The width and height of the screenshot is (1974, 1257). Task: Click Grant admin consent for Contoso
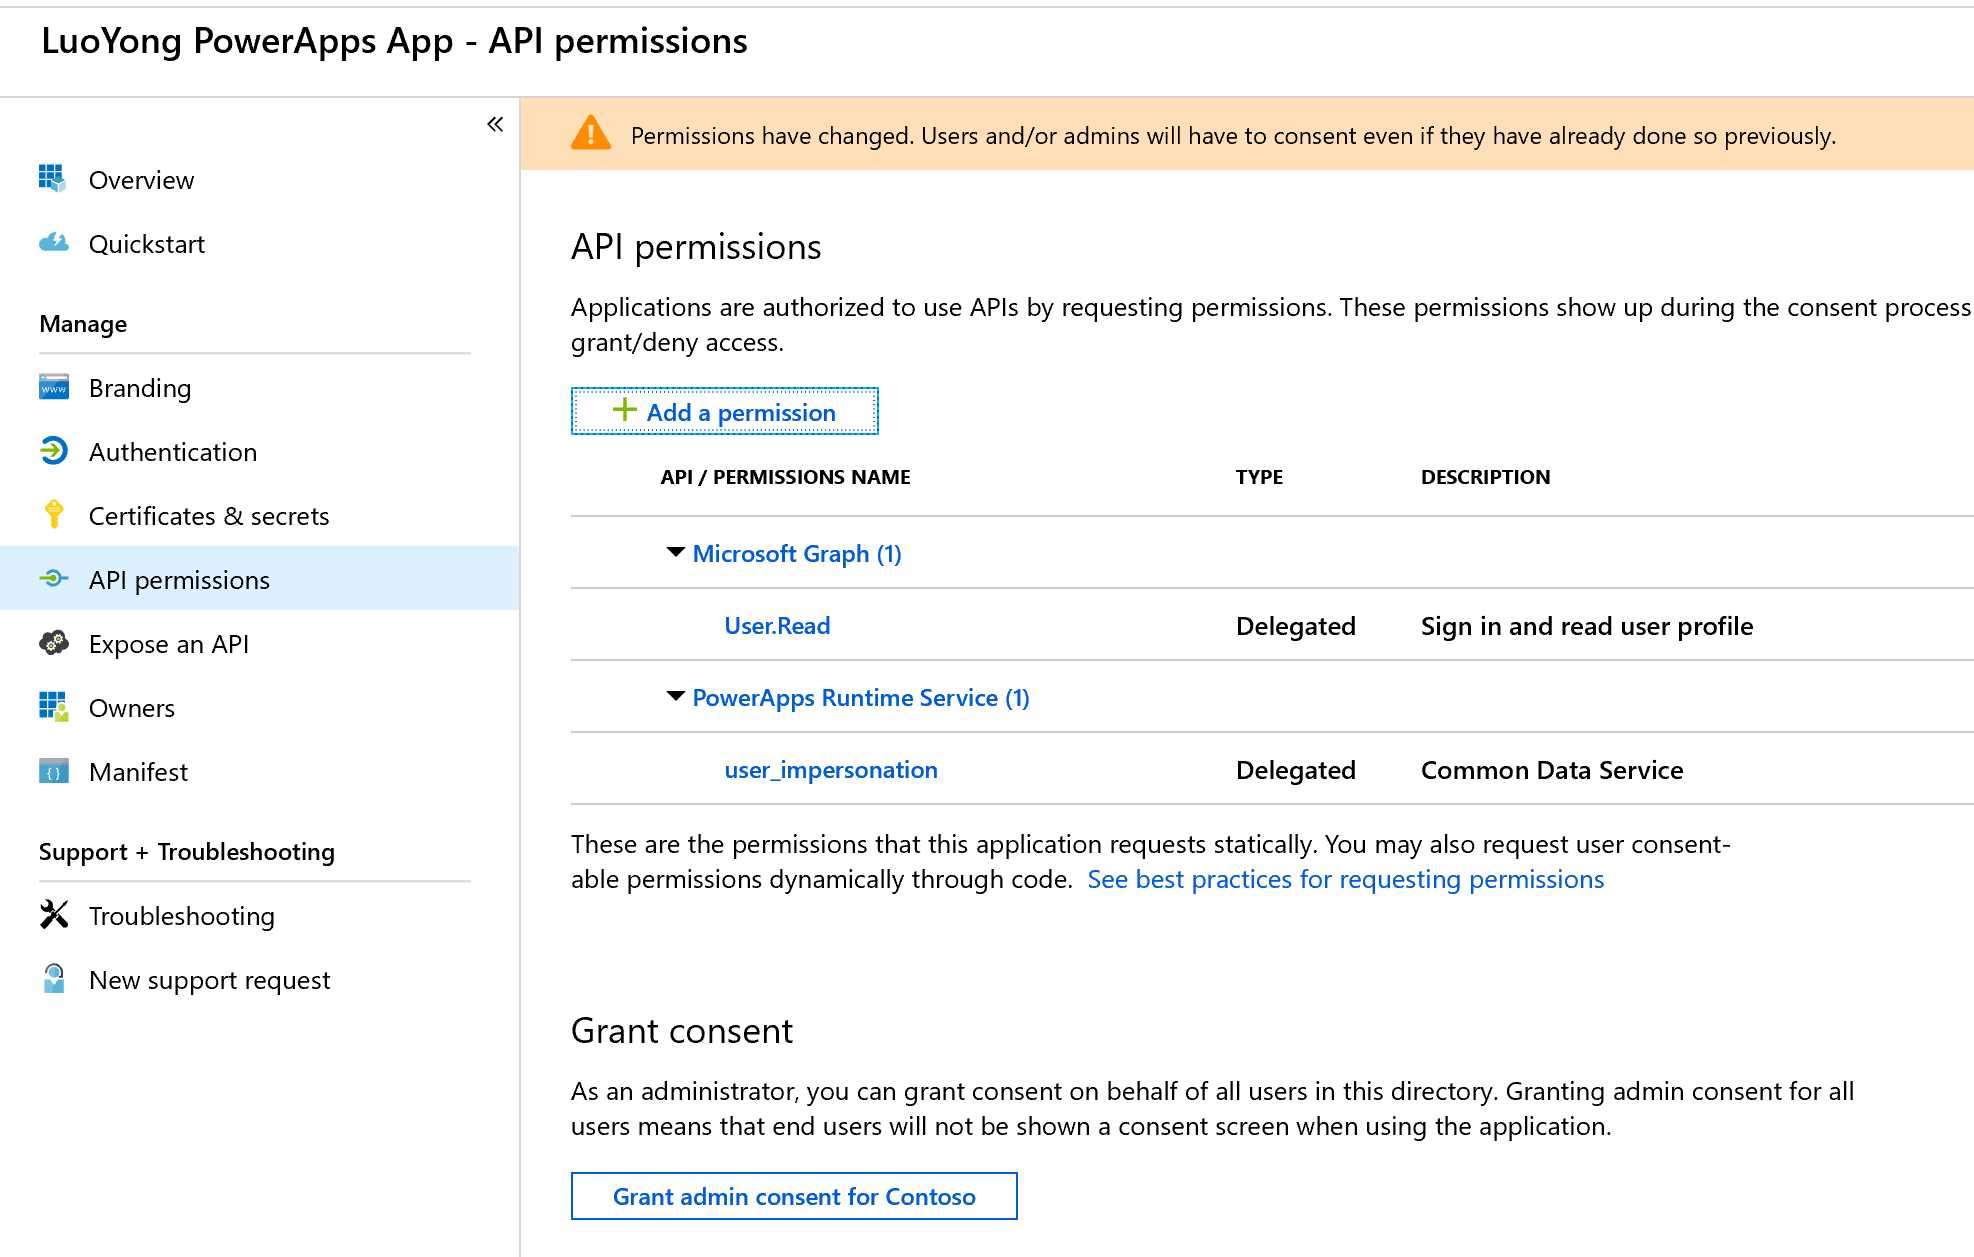point(794,1196)
